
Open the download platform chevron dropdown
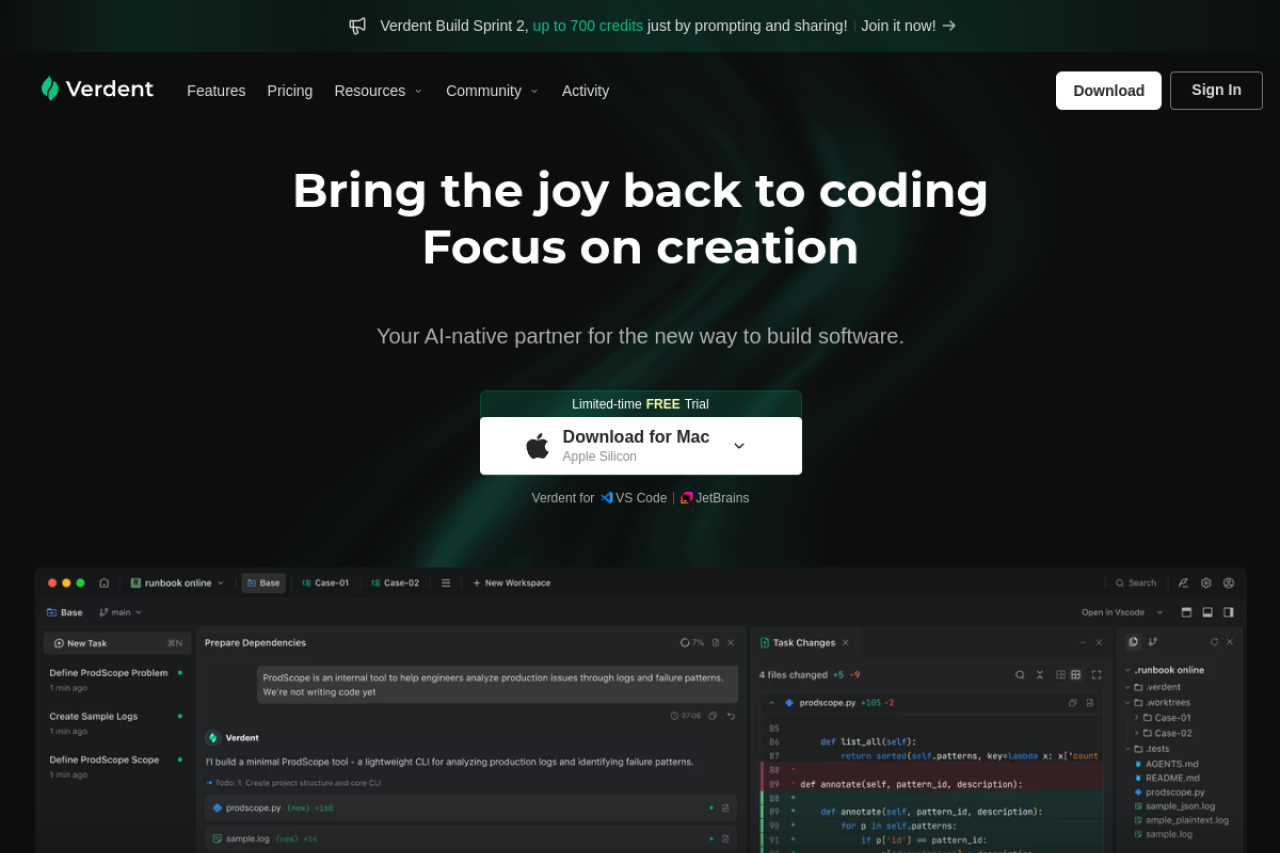pyautogui.click(x=739, y=446)
